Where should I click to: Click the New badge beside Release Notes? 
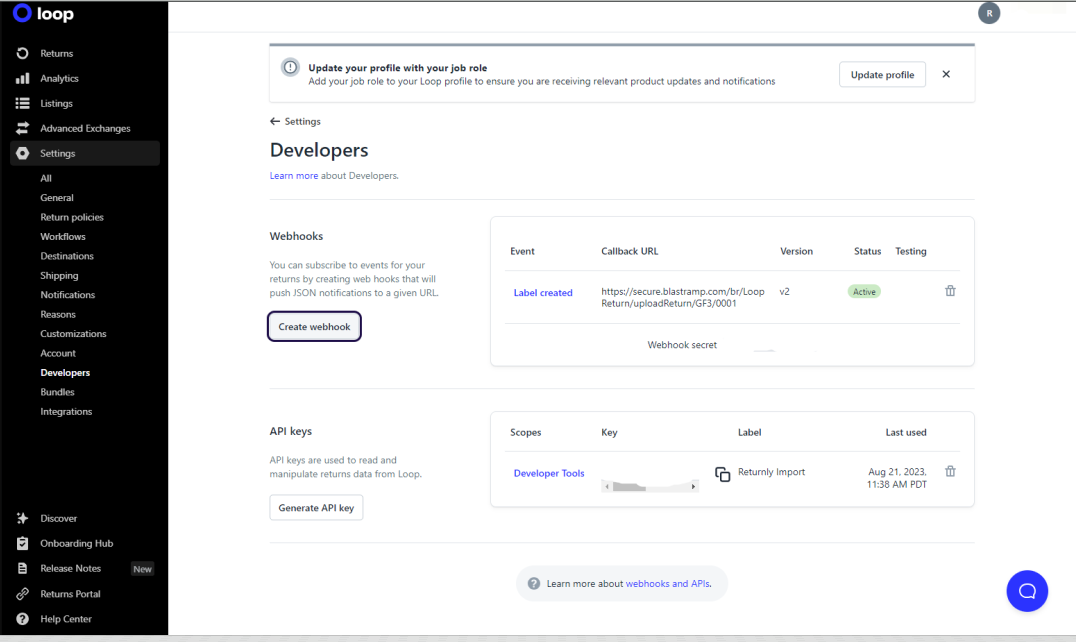(143, 569)
